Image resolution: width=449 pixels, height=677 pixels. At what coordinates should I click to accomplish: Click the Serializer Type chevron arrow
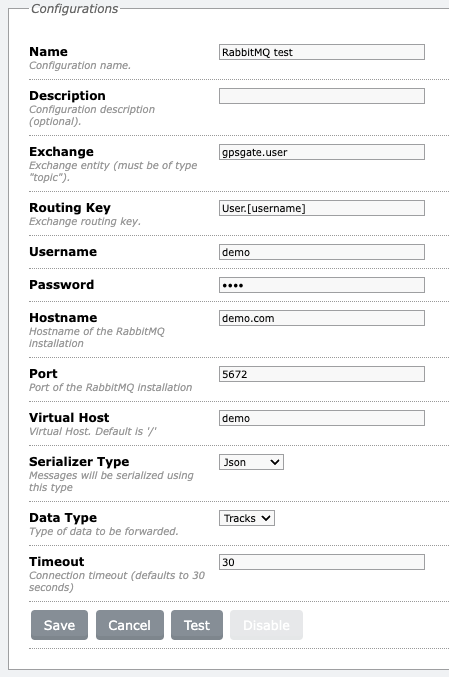pos(275,462)
